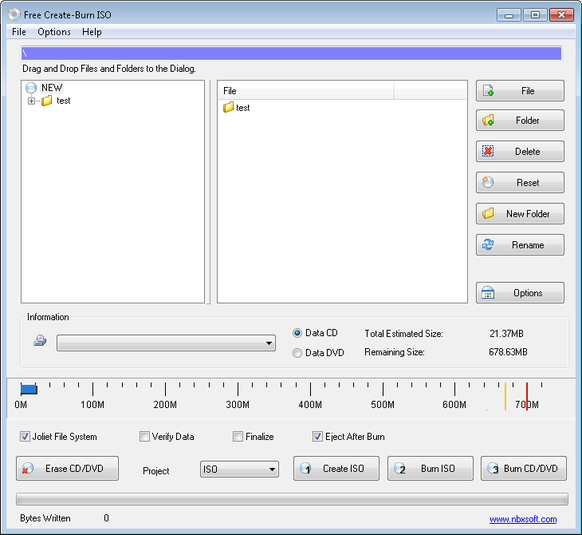Click the blue size indicator on scale
582x535 pixels.
[x=29, y=389]
